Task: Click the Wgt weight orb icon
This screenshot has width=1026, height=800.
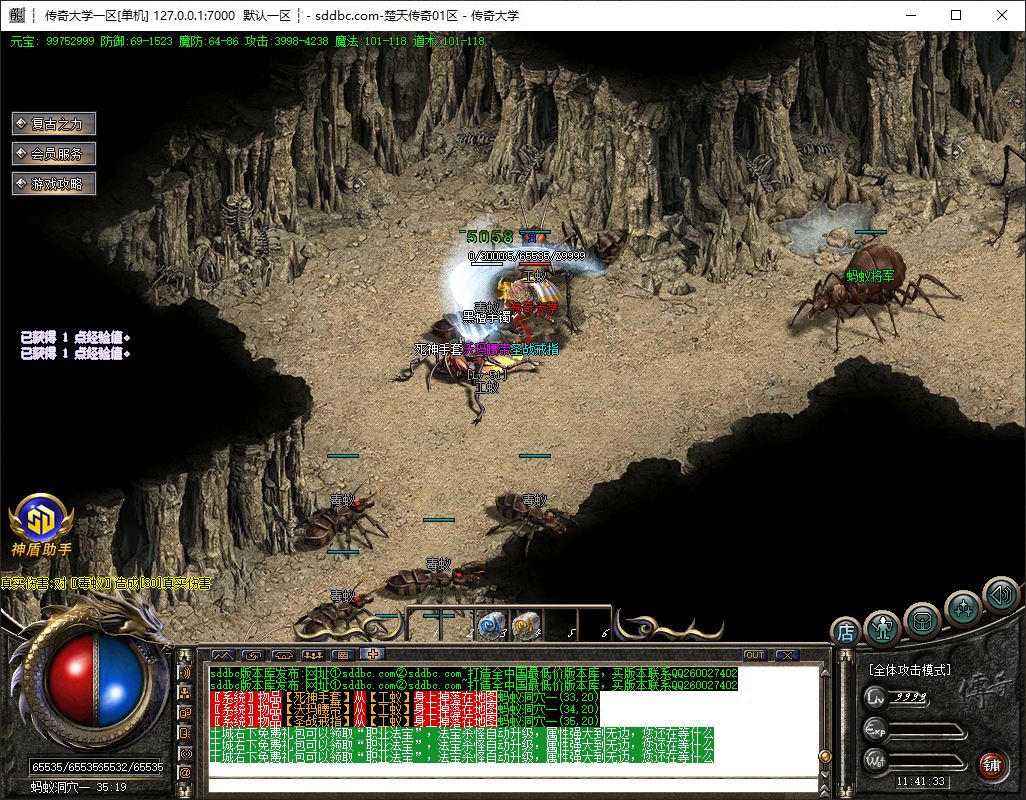Action: 876,761
